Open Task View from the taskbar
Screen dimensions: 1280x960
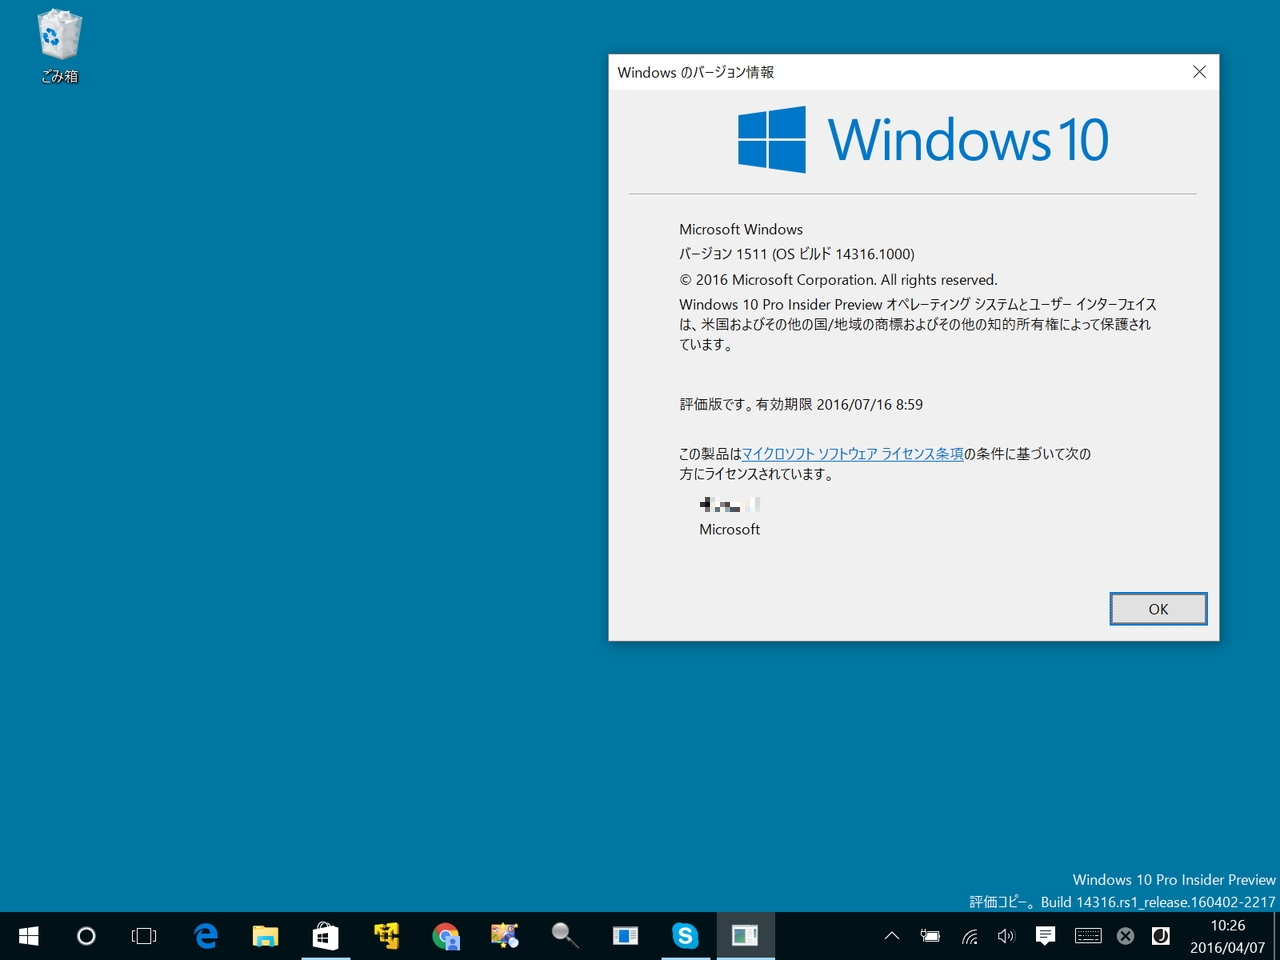(144, 935)
